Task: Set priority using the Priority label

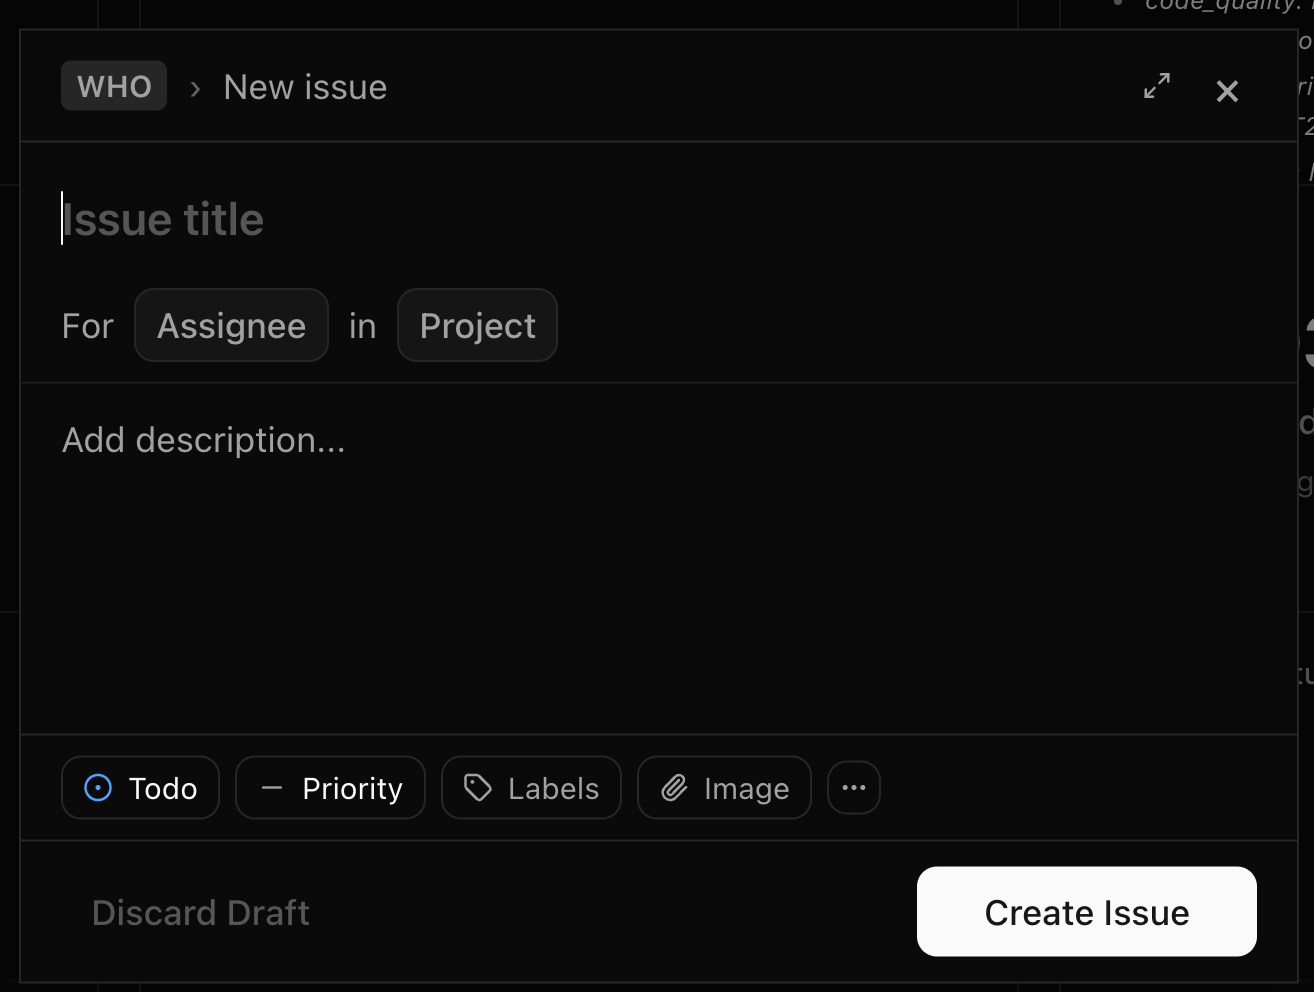Action: [352, 789]
